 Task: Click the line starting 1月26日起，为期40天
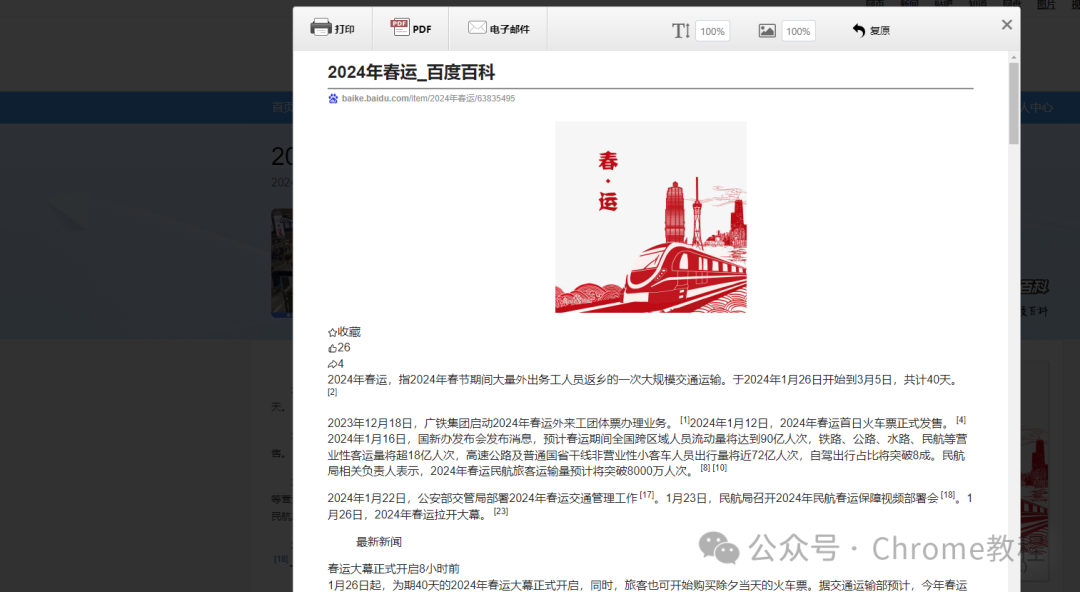pos(647,585)
